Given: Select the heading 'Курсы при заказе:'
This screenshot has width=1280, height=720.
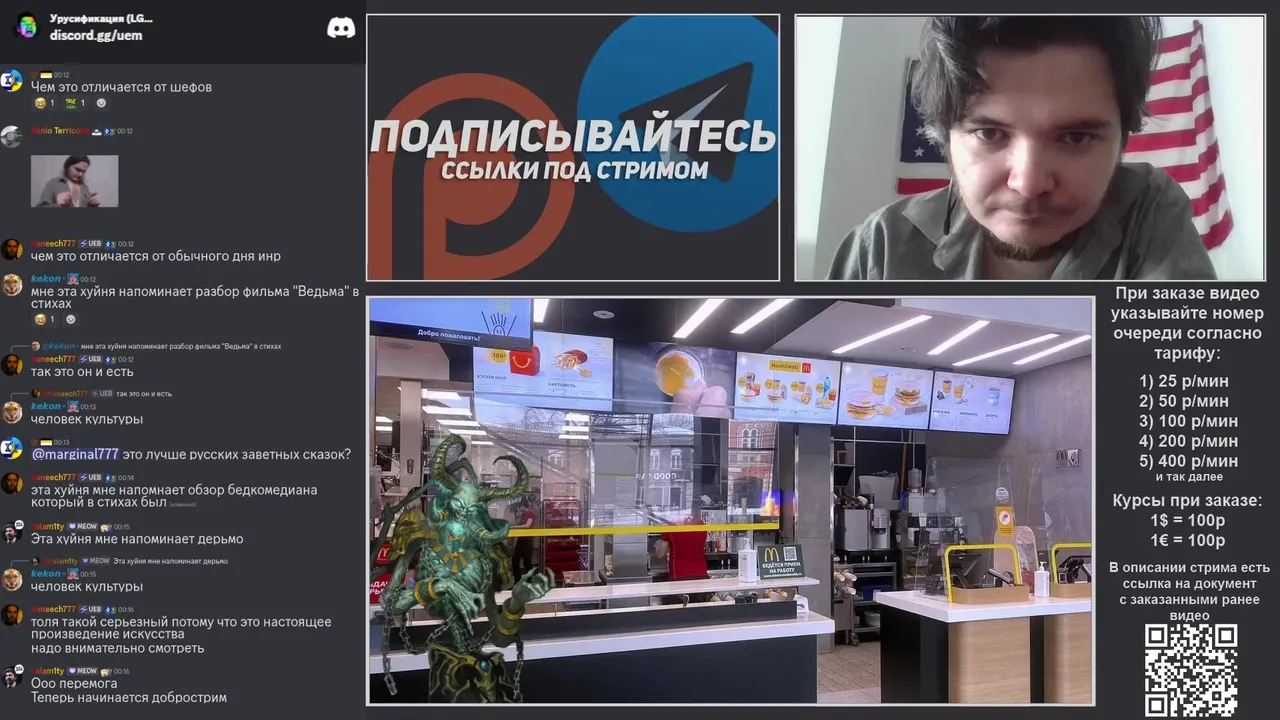Looking at the screenshot, I should point(1188,501).
